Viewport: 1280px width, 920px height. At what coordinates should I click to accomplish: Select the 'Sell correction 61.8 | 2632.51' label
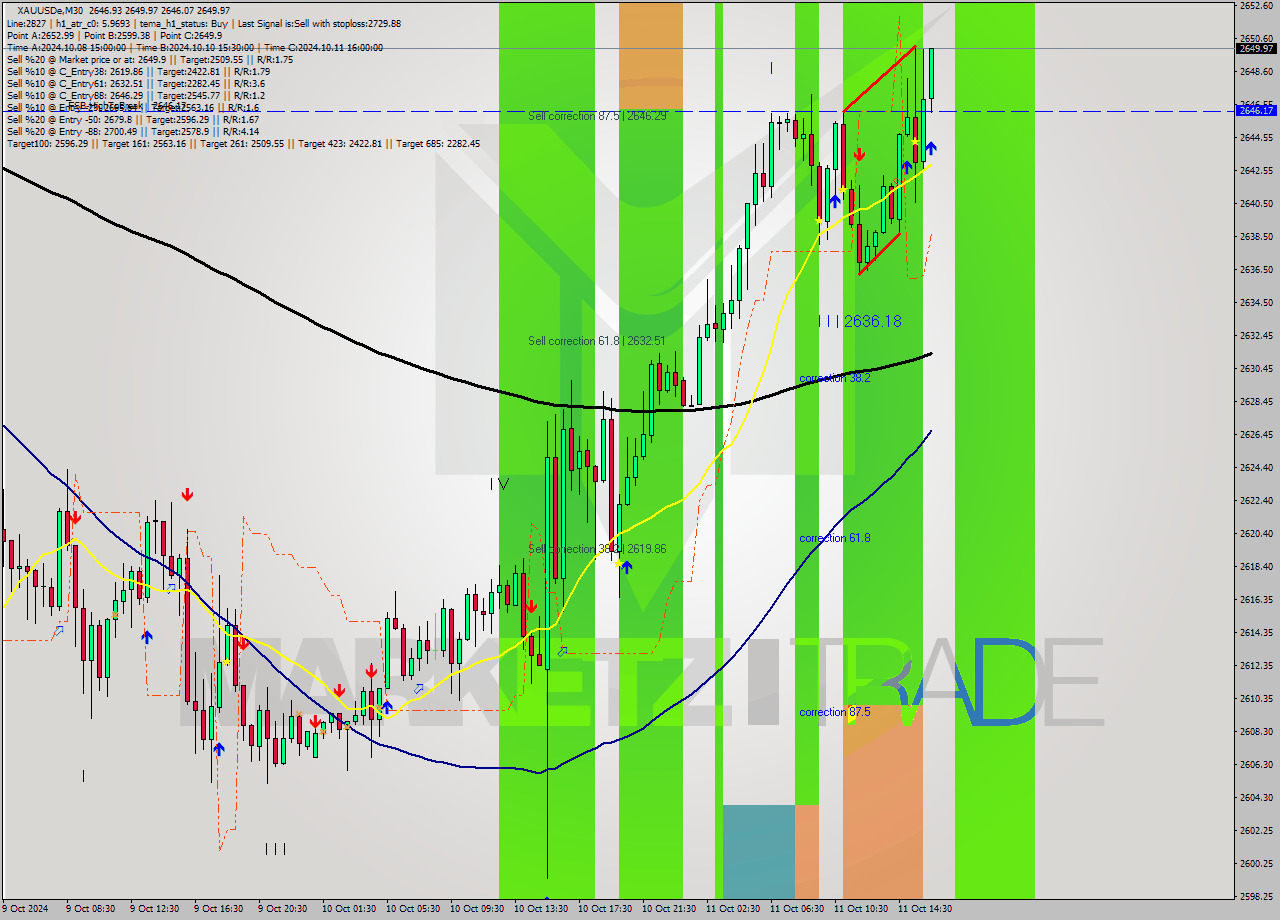click(596, 341)
